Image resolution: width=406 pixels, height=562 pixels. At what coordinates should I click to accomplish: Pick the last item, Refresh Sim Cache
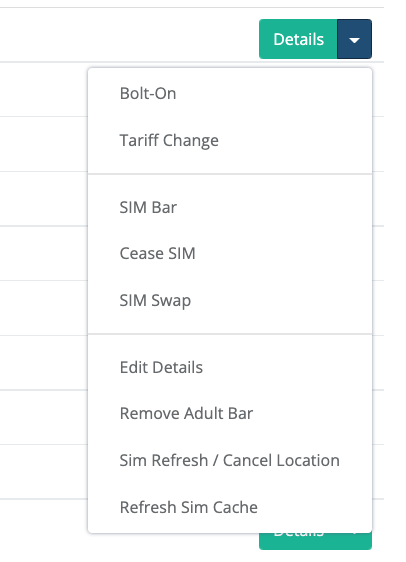(230, 507)
